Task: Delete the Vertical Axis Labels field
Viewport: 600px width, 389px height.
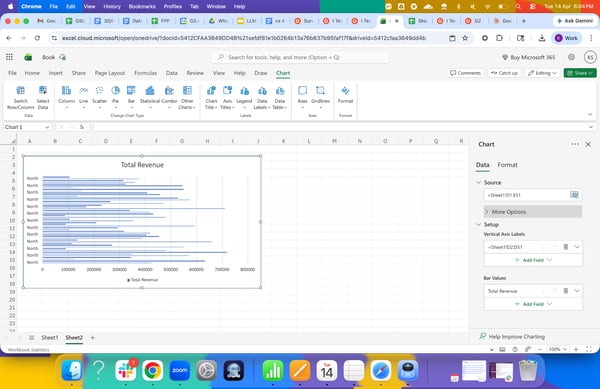Action: (566, 247)
